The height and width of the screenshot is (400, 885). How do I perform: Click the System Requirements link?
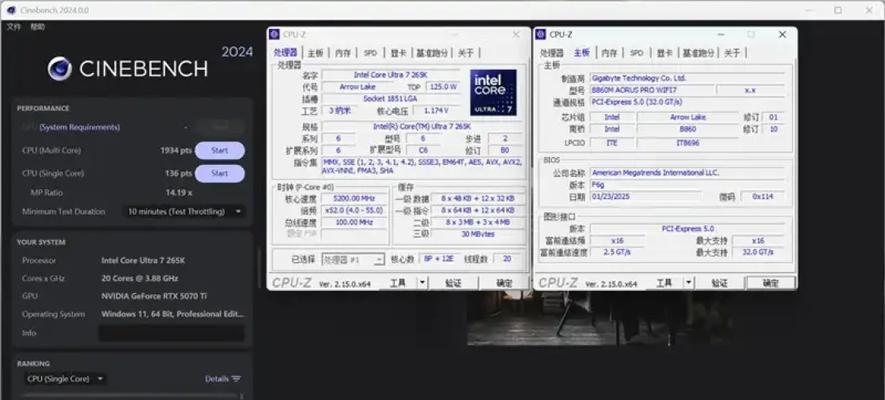click(80, 128)
